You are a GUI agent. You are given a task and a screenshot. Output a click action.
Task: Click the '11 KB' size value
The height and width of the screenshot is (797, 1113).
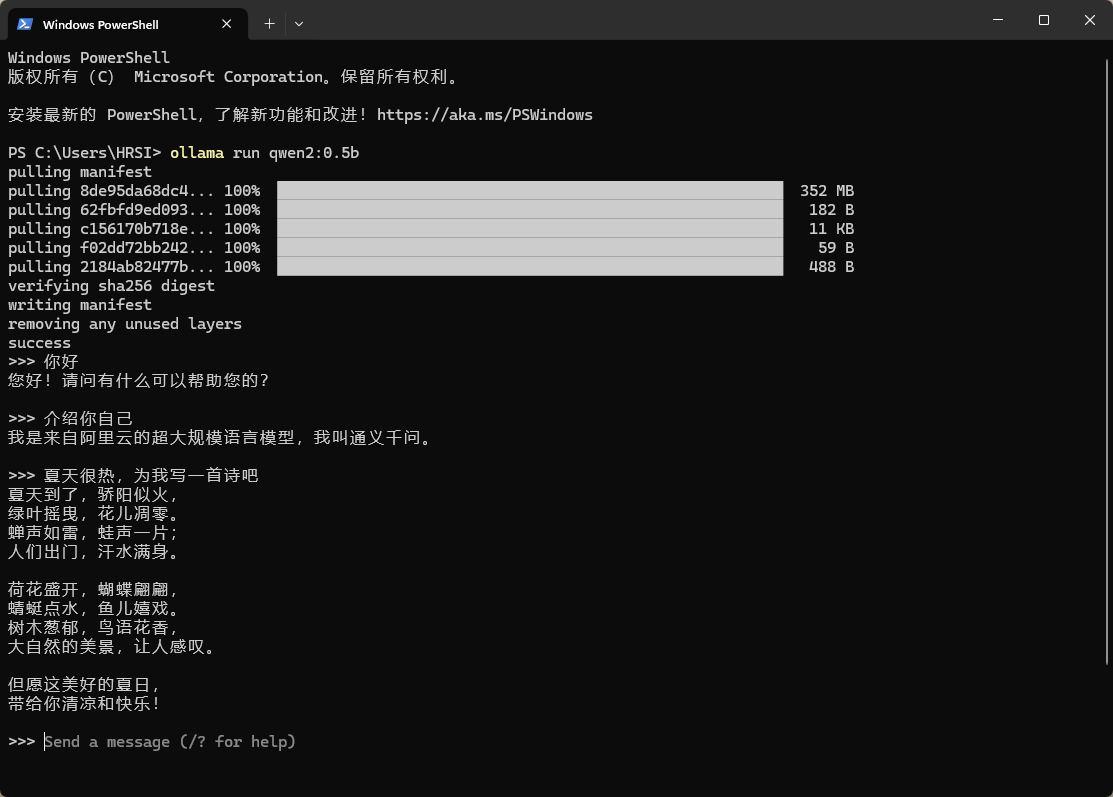tap(831, 229)
